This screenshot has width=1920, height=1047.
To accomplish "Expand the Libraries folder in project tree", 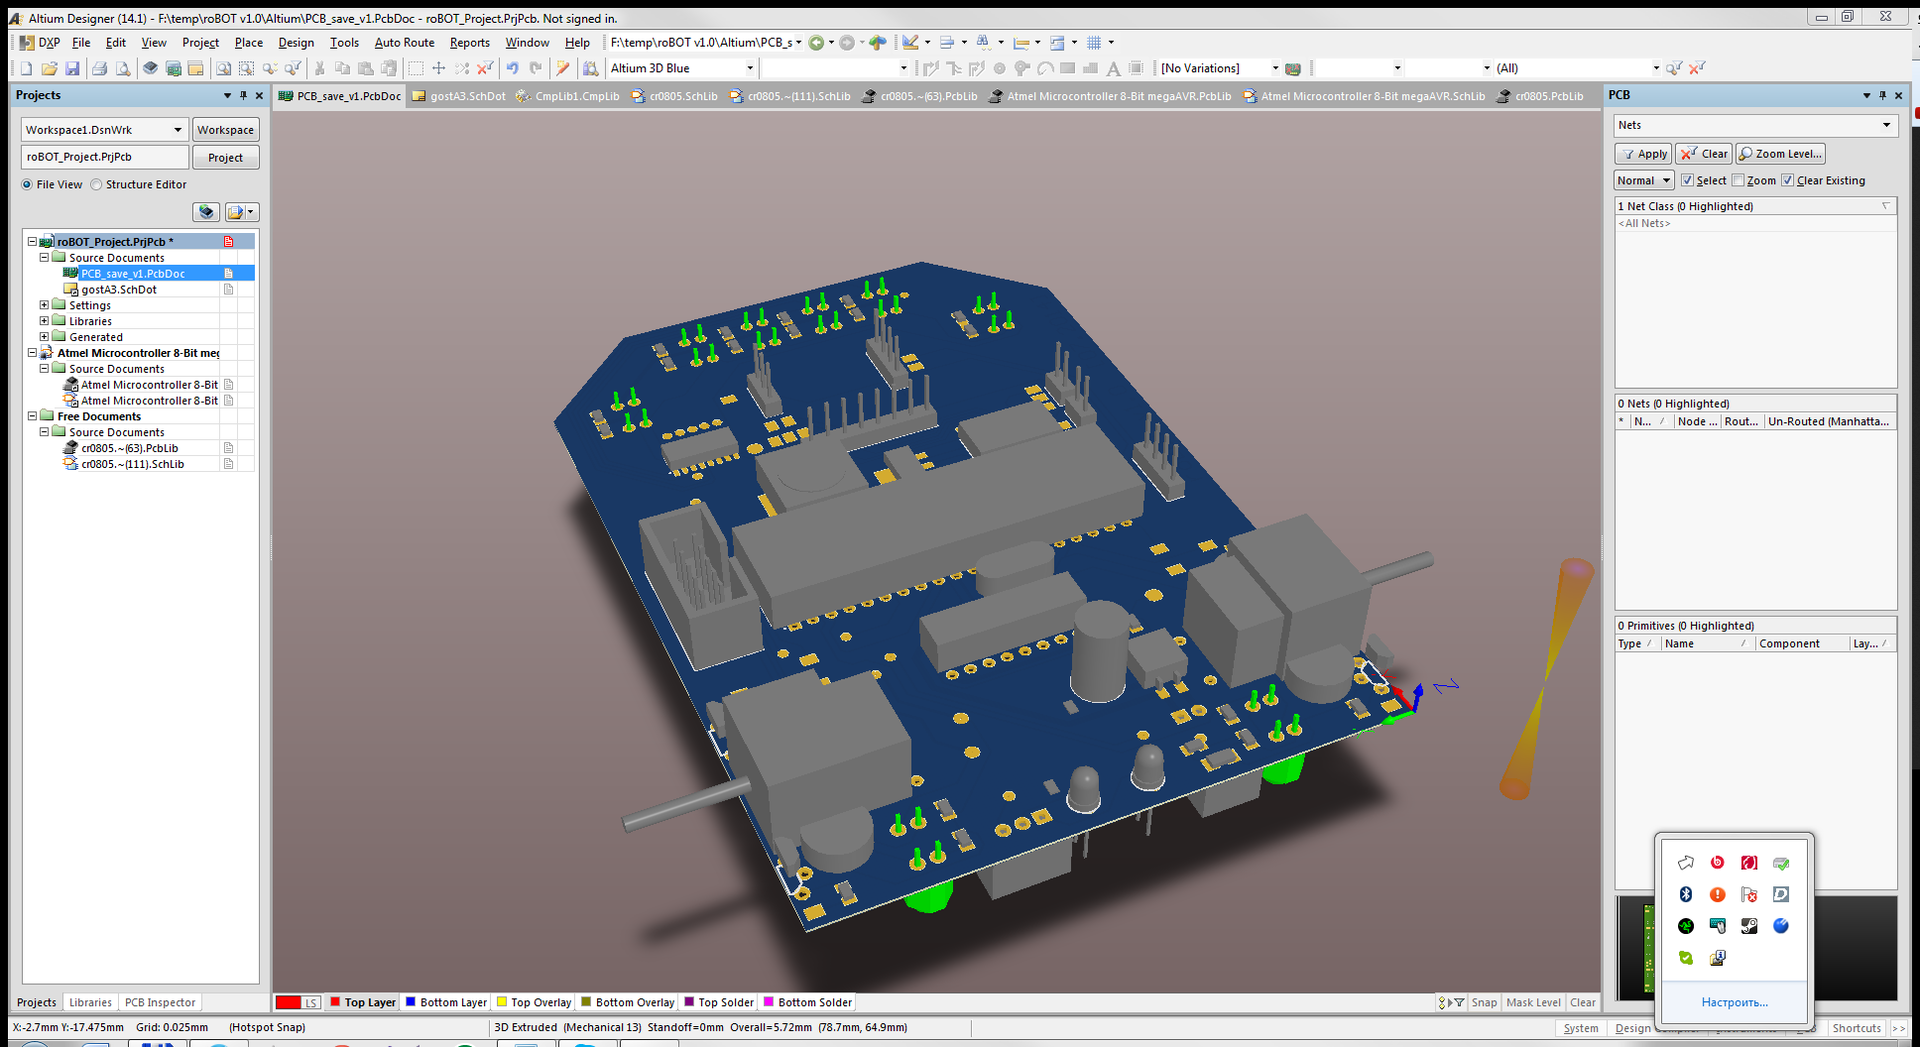I will tap(44, 321).
